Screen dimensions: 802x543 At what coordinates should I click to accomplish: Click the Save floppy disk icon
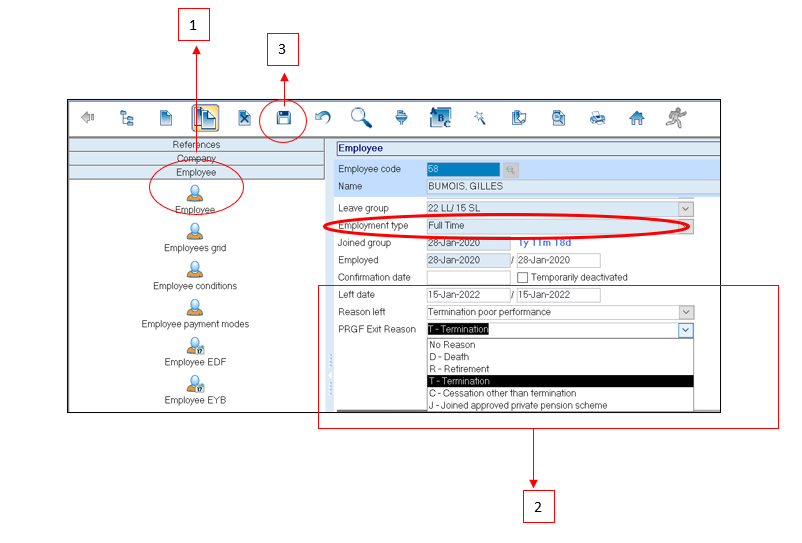(284, 117)
